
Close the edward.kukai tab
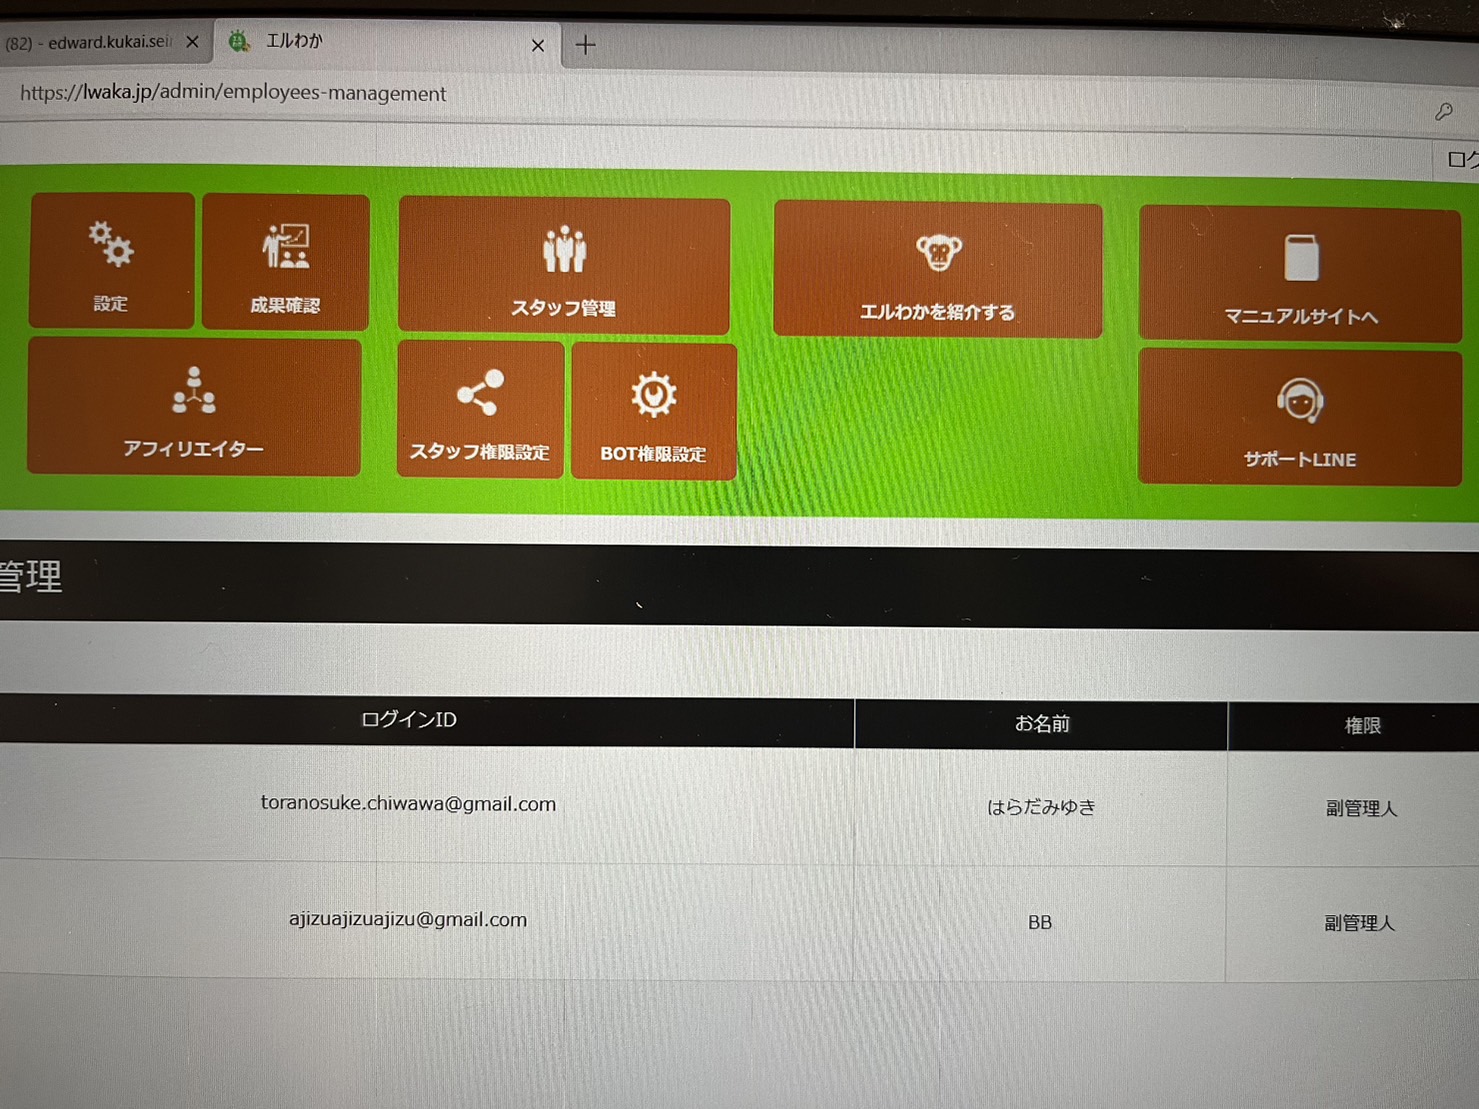click(192, 42)
